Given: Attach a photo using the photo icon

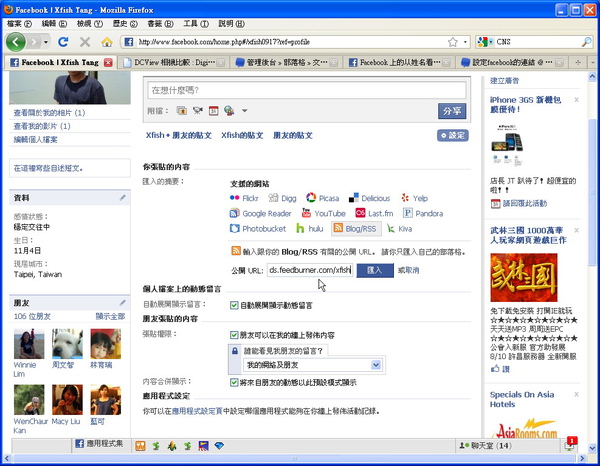Looking at the screenshot, I should click(182, 111).
